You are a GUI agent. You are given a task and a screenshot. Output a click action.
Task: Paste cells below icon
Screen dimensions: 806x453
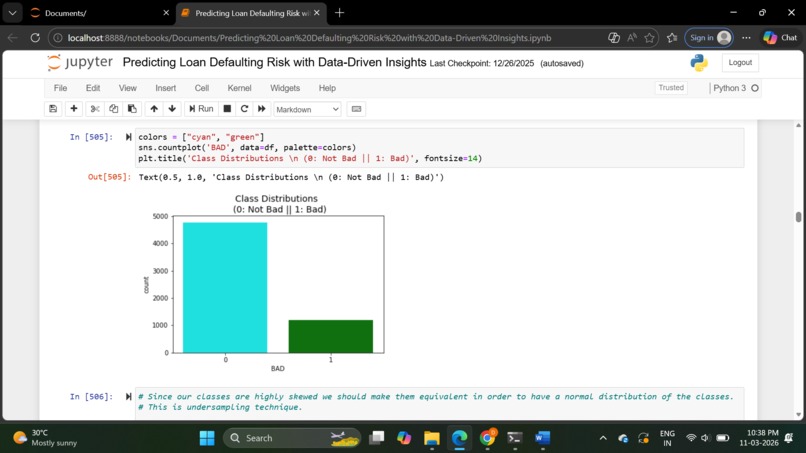point(132,109)
